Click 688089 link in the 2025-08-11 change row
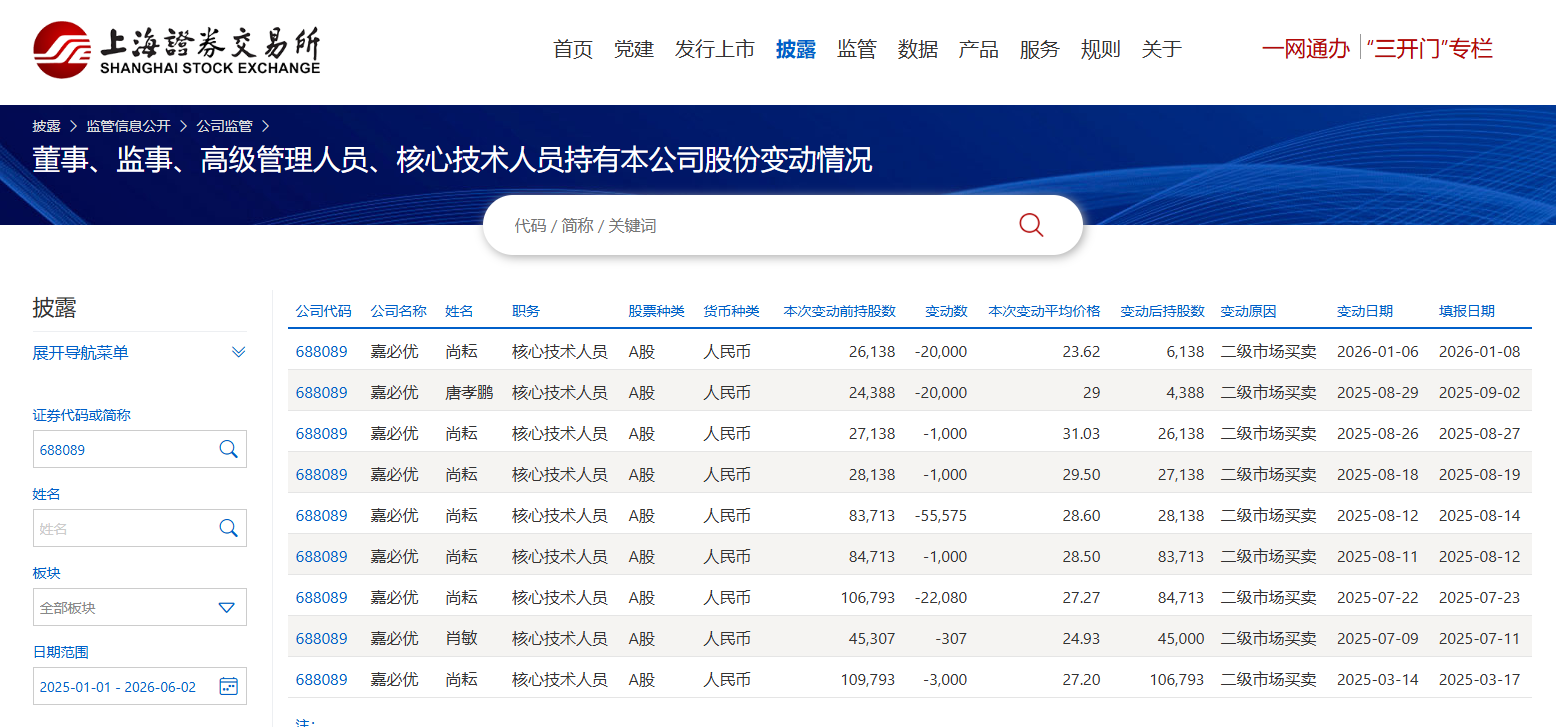 coord(322,556)
